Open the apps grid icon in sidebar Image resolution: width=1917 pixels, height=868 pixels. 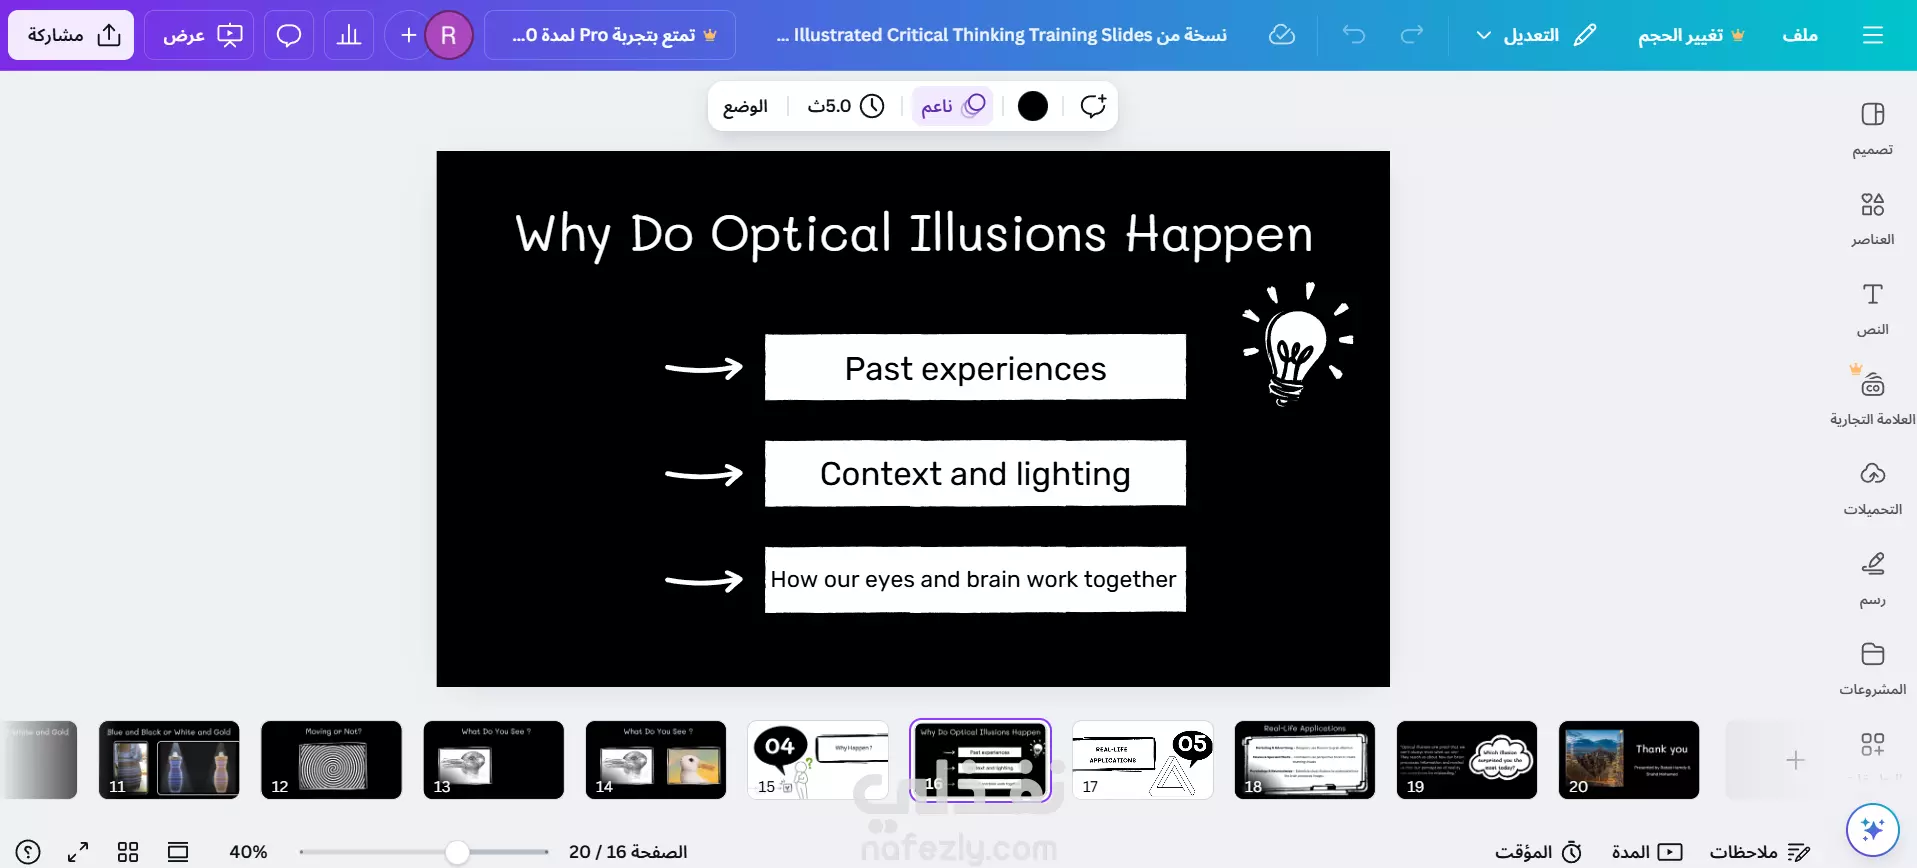tap(1873, 745)
